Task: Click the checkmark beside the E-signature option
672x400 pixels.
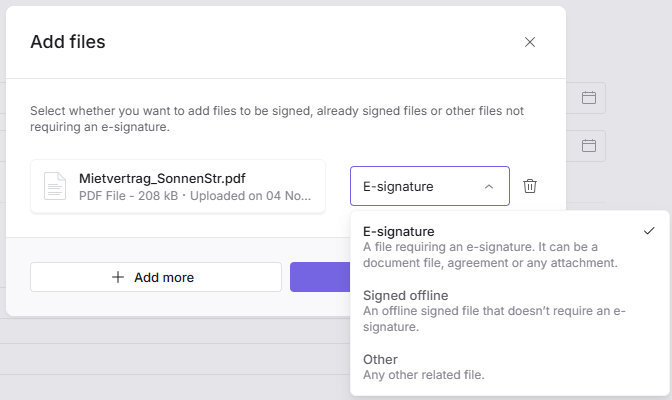Action: pyautogui.click(x=649, y=231)
